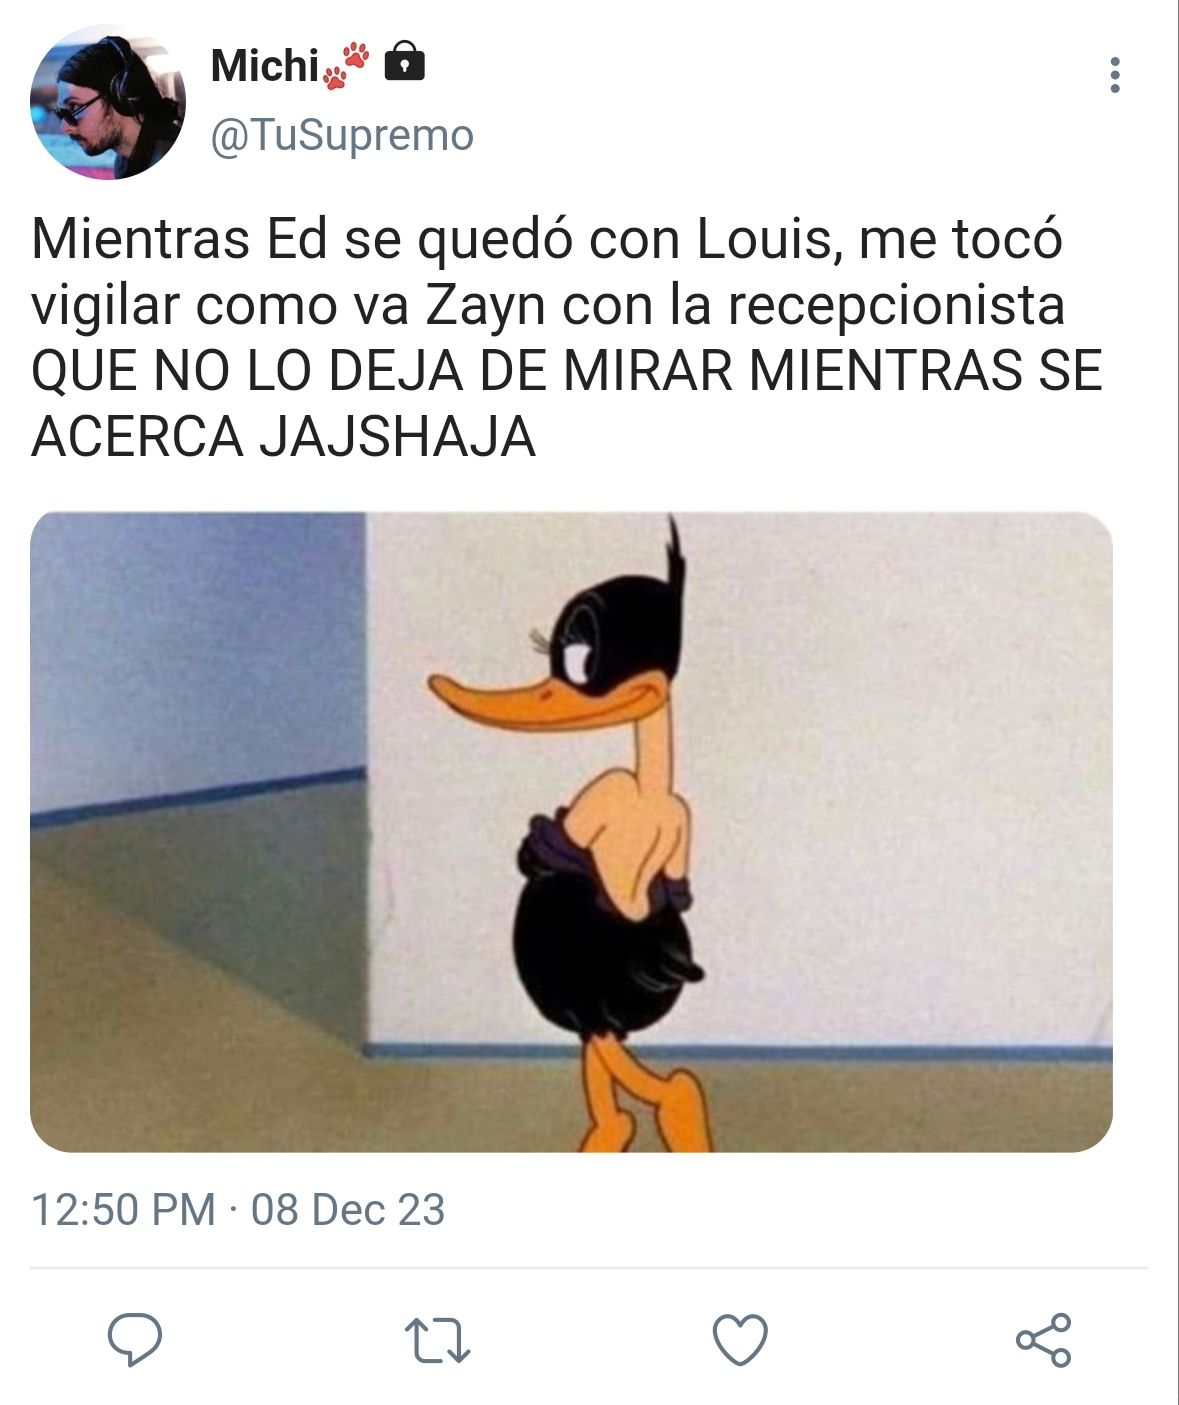View the Daffy Duck image full screen
Screen dimensions: 1179x1405
(x=571, y=832)
